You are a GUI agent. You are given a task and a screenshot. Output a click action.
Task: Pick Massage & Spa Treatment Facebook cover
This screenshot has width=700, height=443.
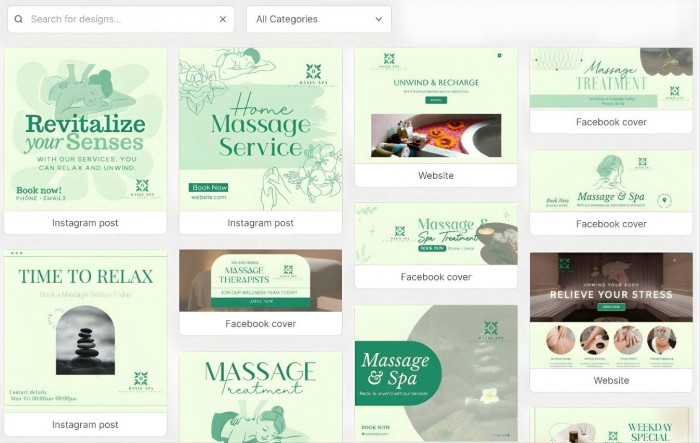tap(435, 234)
